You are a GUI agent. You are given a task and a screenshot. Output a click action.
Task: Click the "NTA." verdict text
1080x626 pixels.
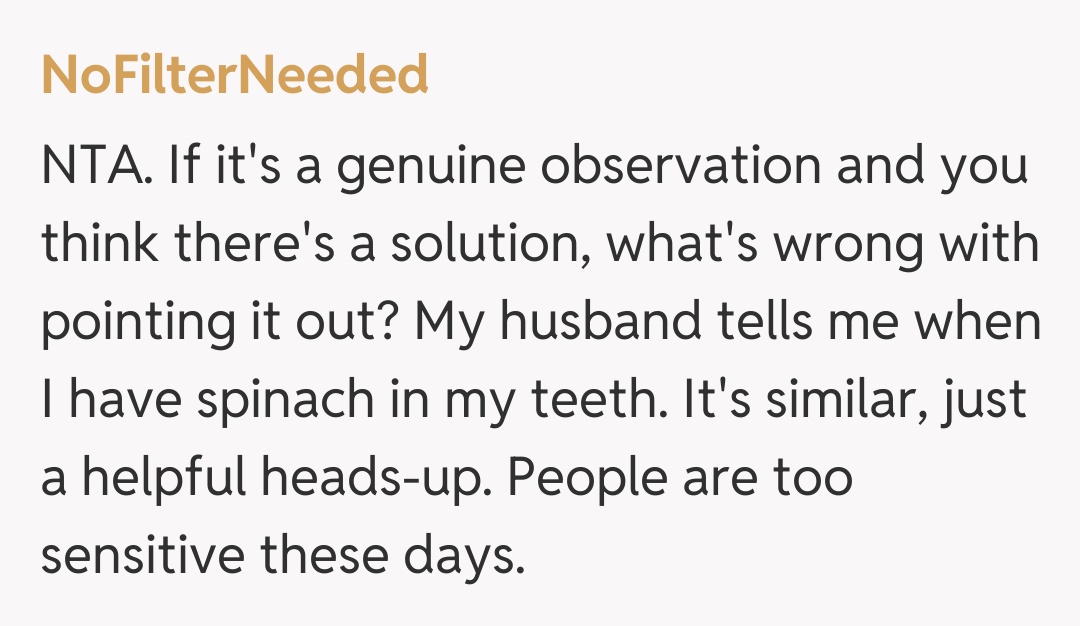pos(96,166)
